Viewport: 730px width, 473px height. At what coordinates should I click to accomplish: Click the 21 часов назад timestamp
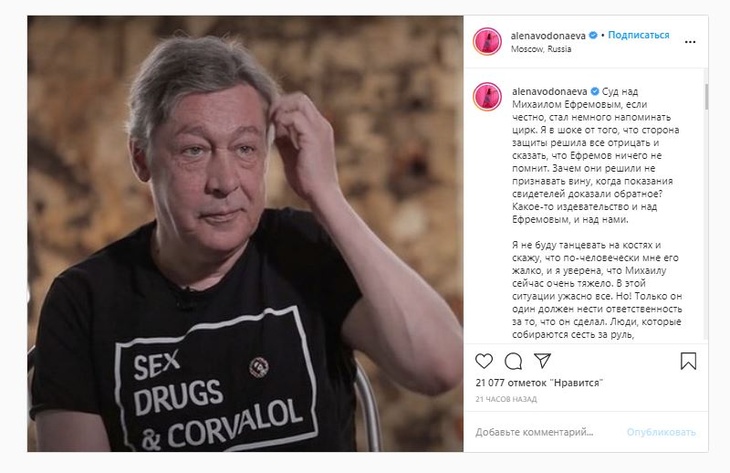coord(506,399)
